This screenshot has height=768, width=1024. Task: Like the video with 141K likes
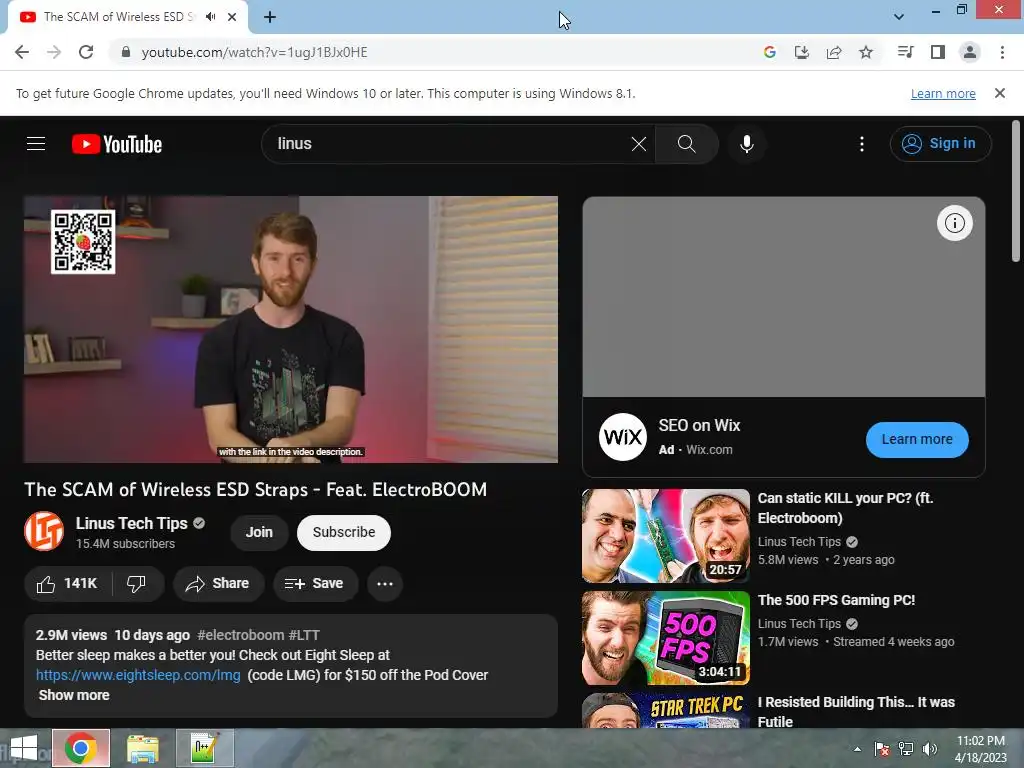click(x=67, y=584)
